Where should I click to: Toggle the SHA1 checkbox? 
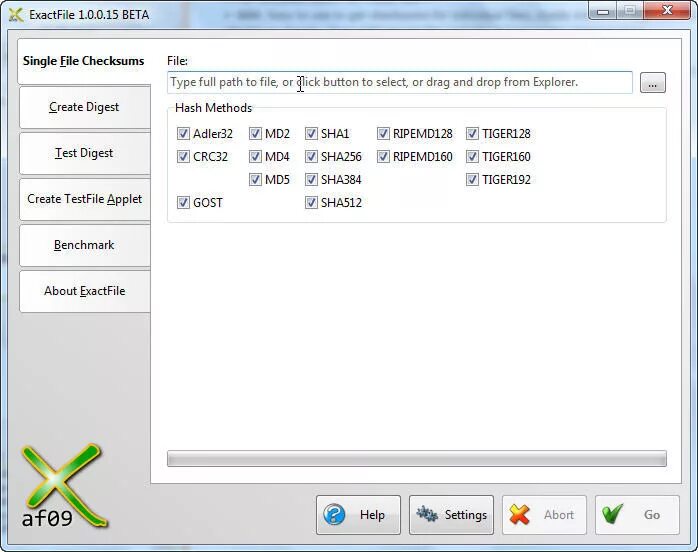(x=311, y=134)
